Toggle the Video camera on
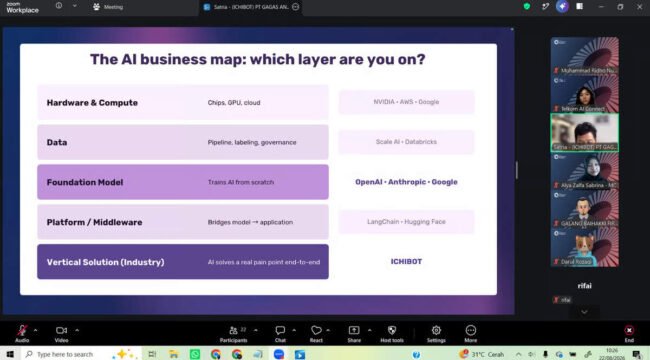650x360 pixels. click(61, 333)
